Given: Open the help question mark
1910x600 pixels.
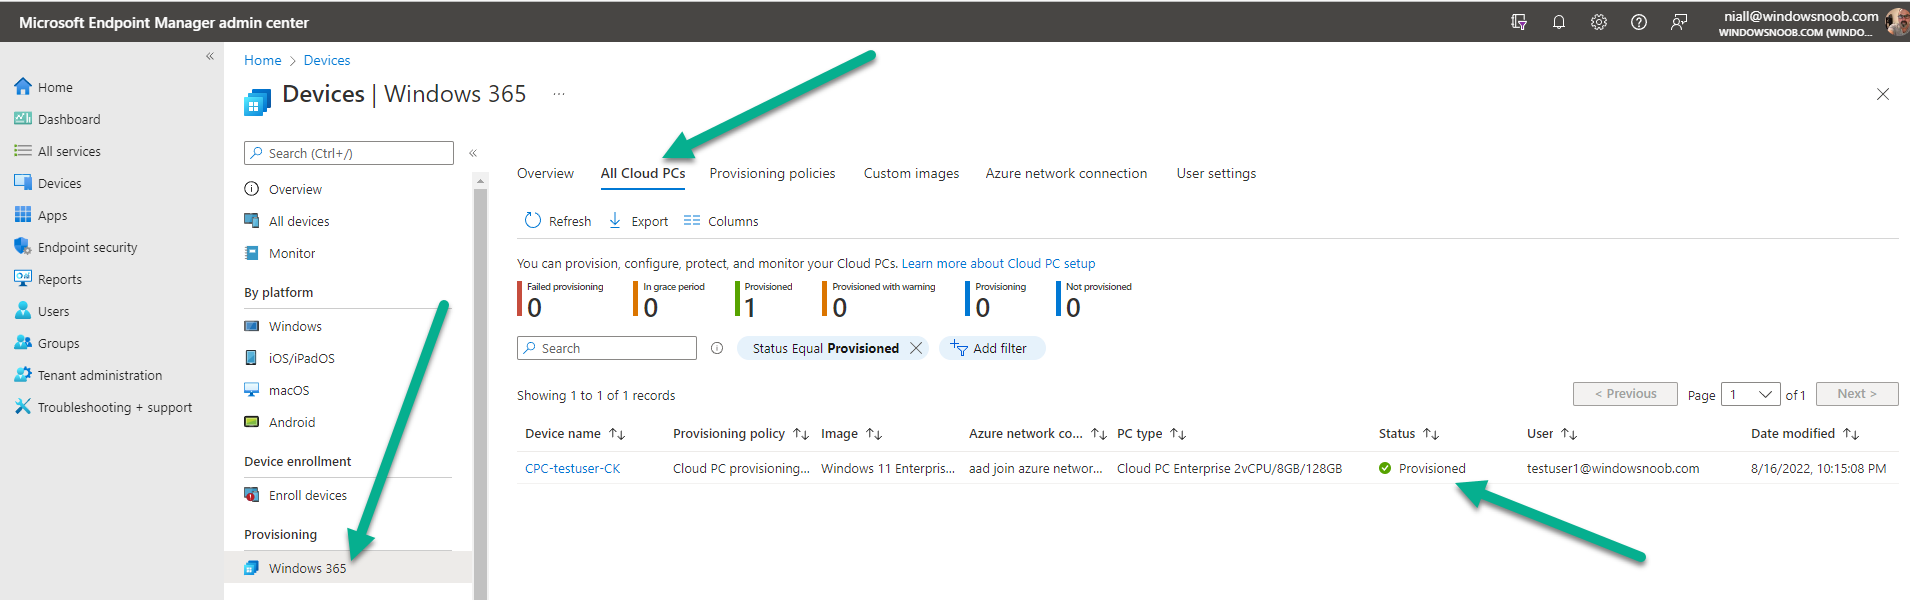Looking at the screenshot, I should [x=1639, y=22].
